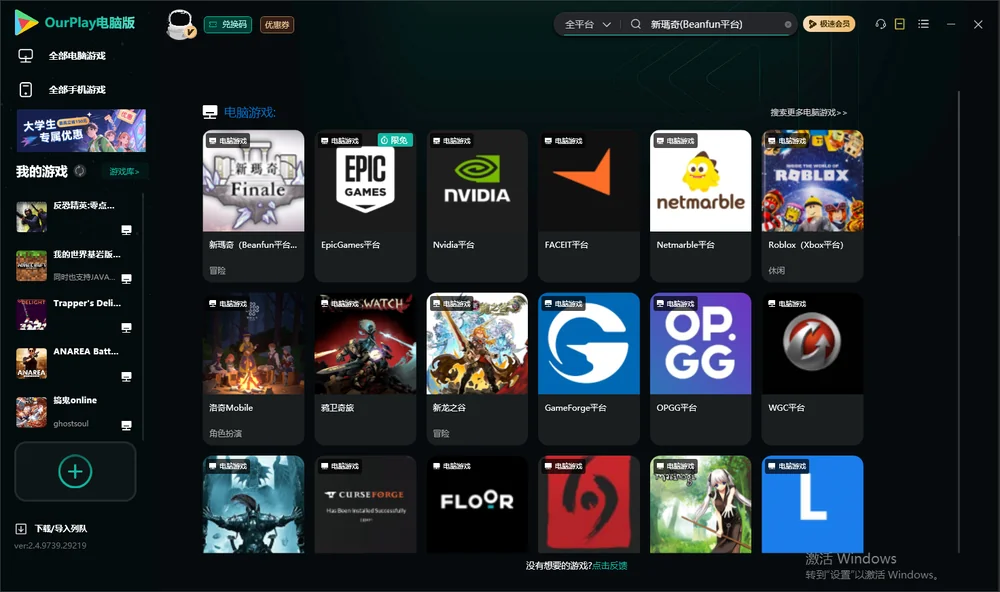Click the 优惠券 coupon button
Image resolution: width=1000 pixels, height=592 pixels.
pyautogui.click(x=277, y=25)
